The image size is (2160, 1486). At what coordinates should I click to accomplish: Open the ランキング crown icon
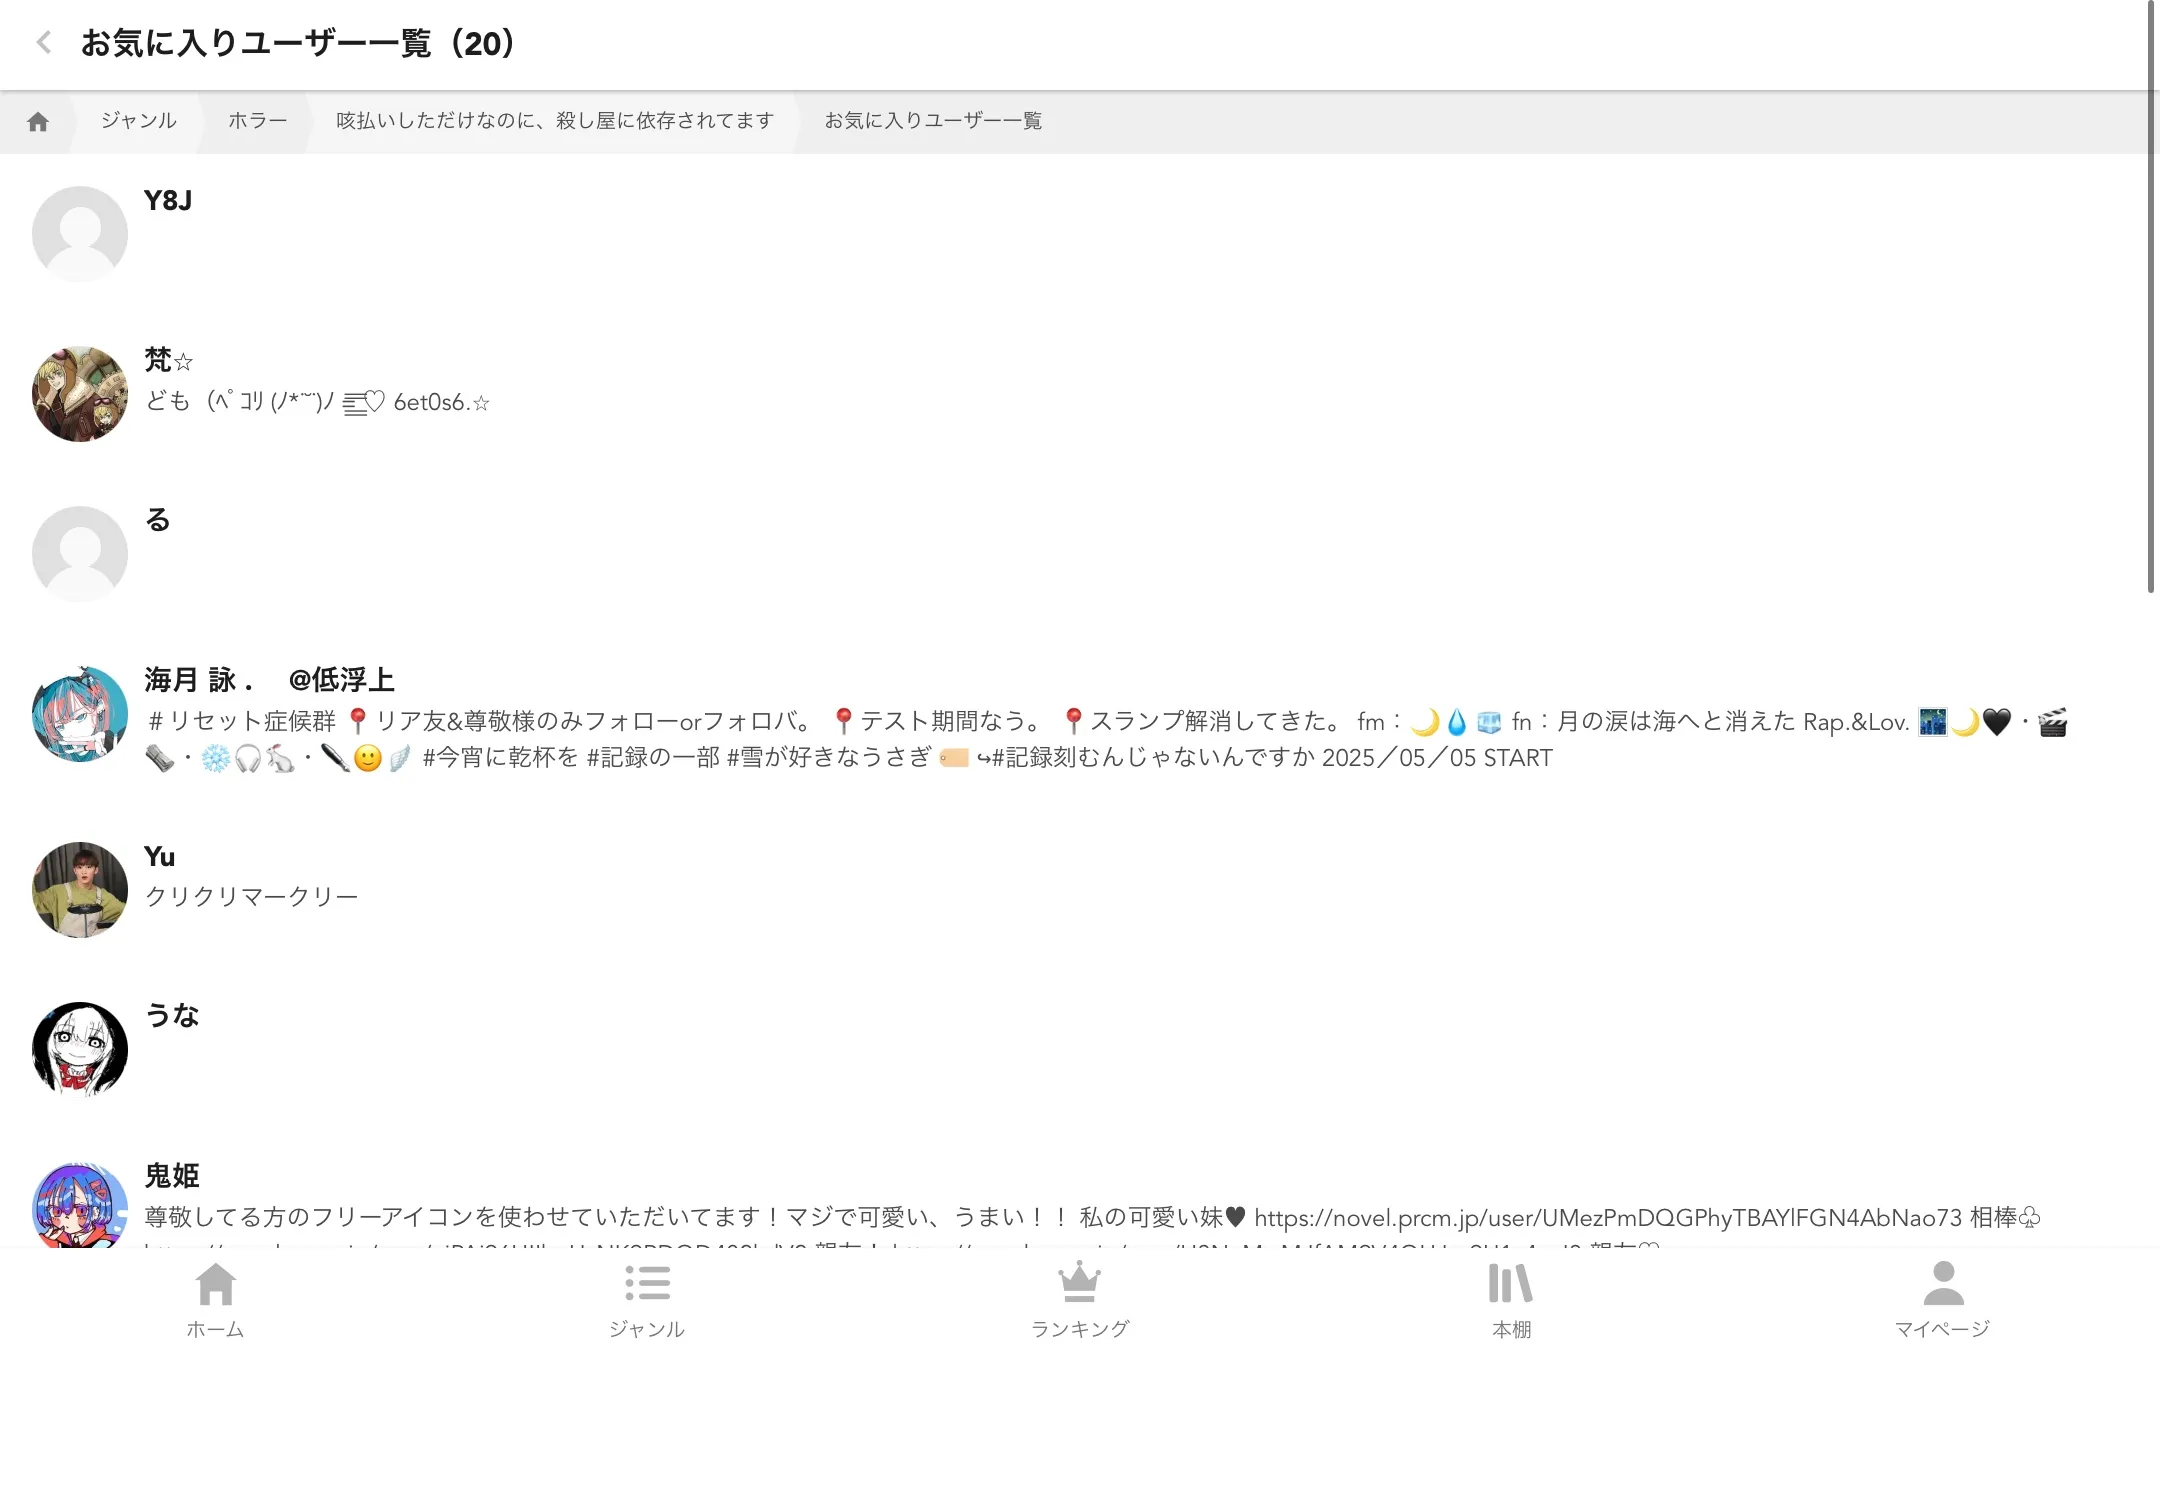point(1079,1295)
